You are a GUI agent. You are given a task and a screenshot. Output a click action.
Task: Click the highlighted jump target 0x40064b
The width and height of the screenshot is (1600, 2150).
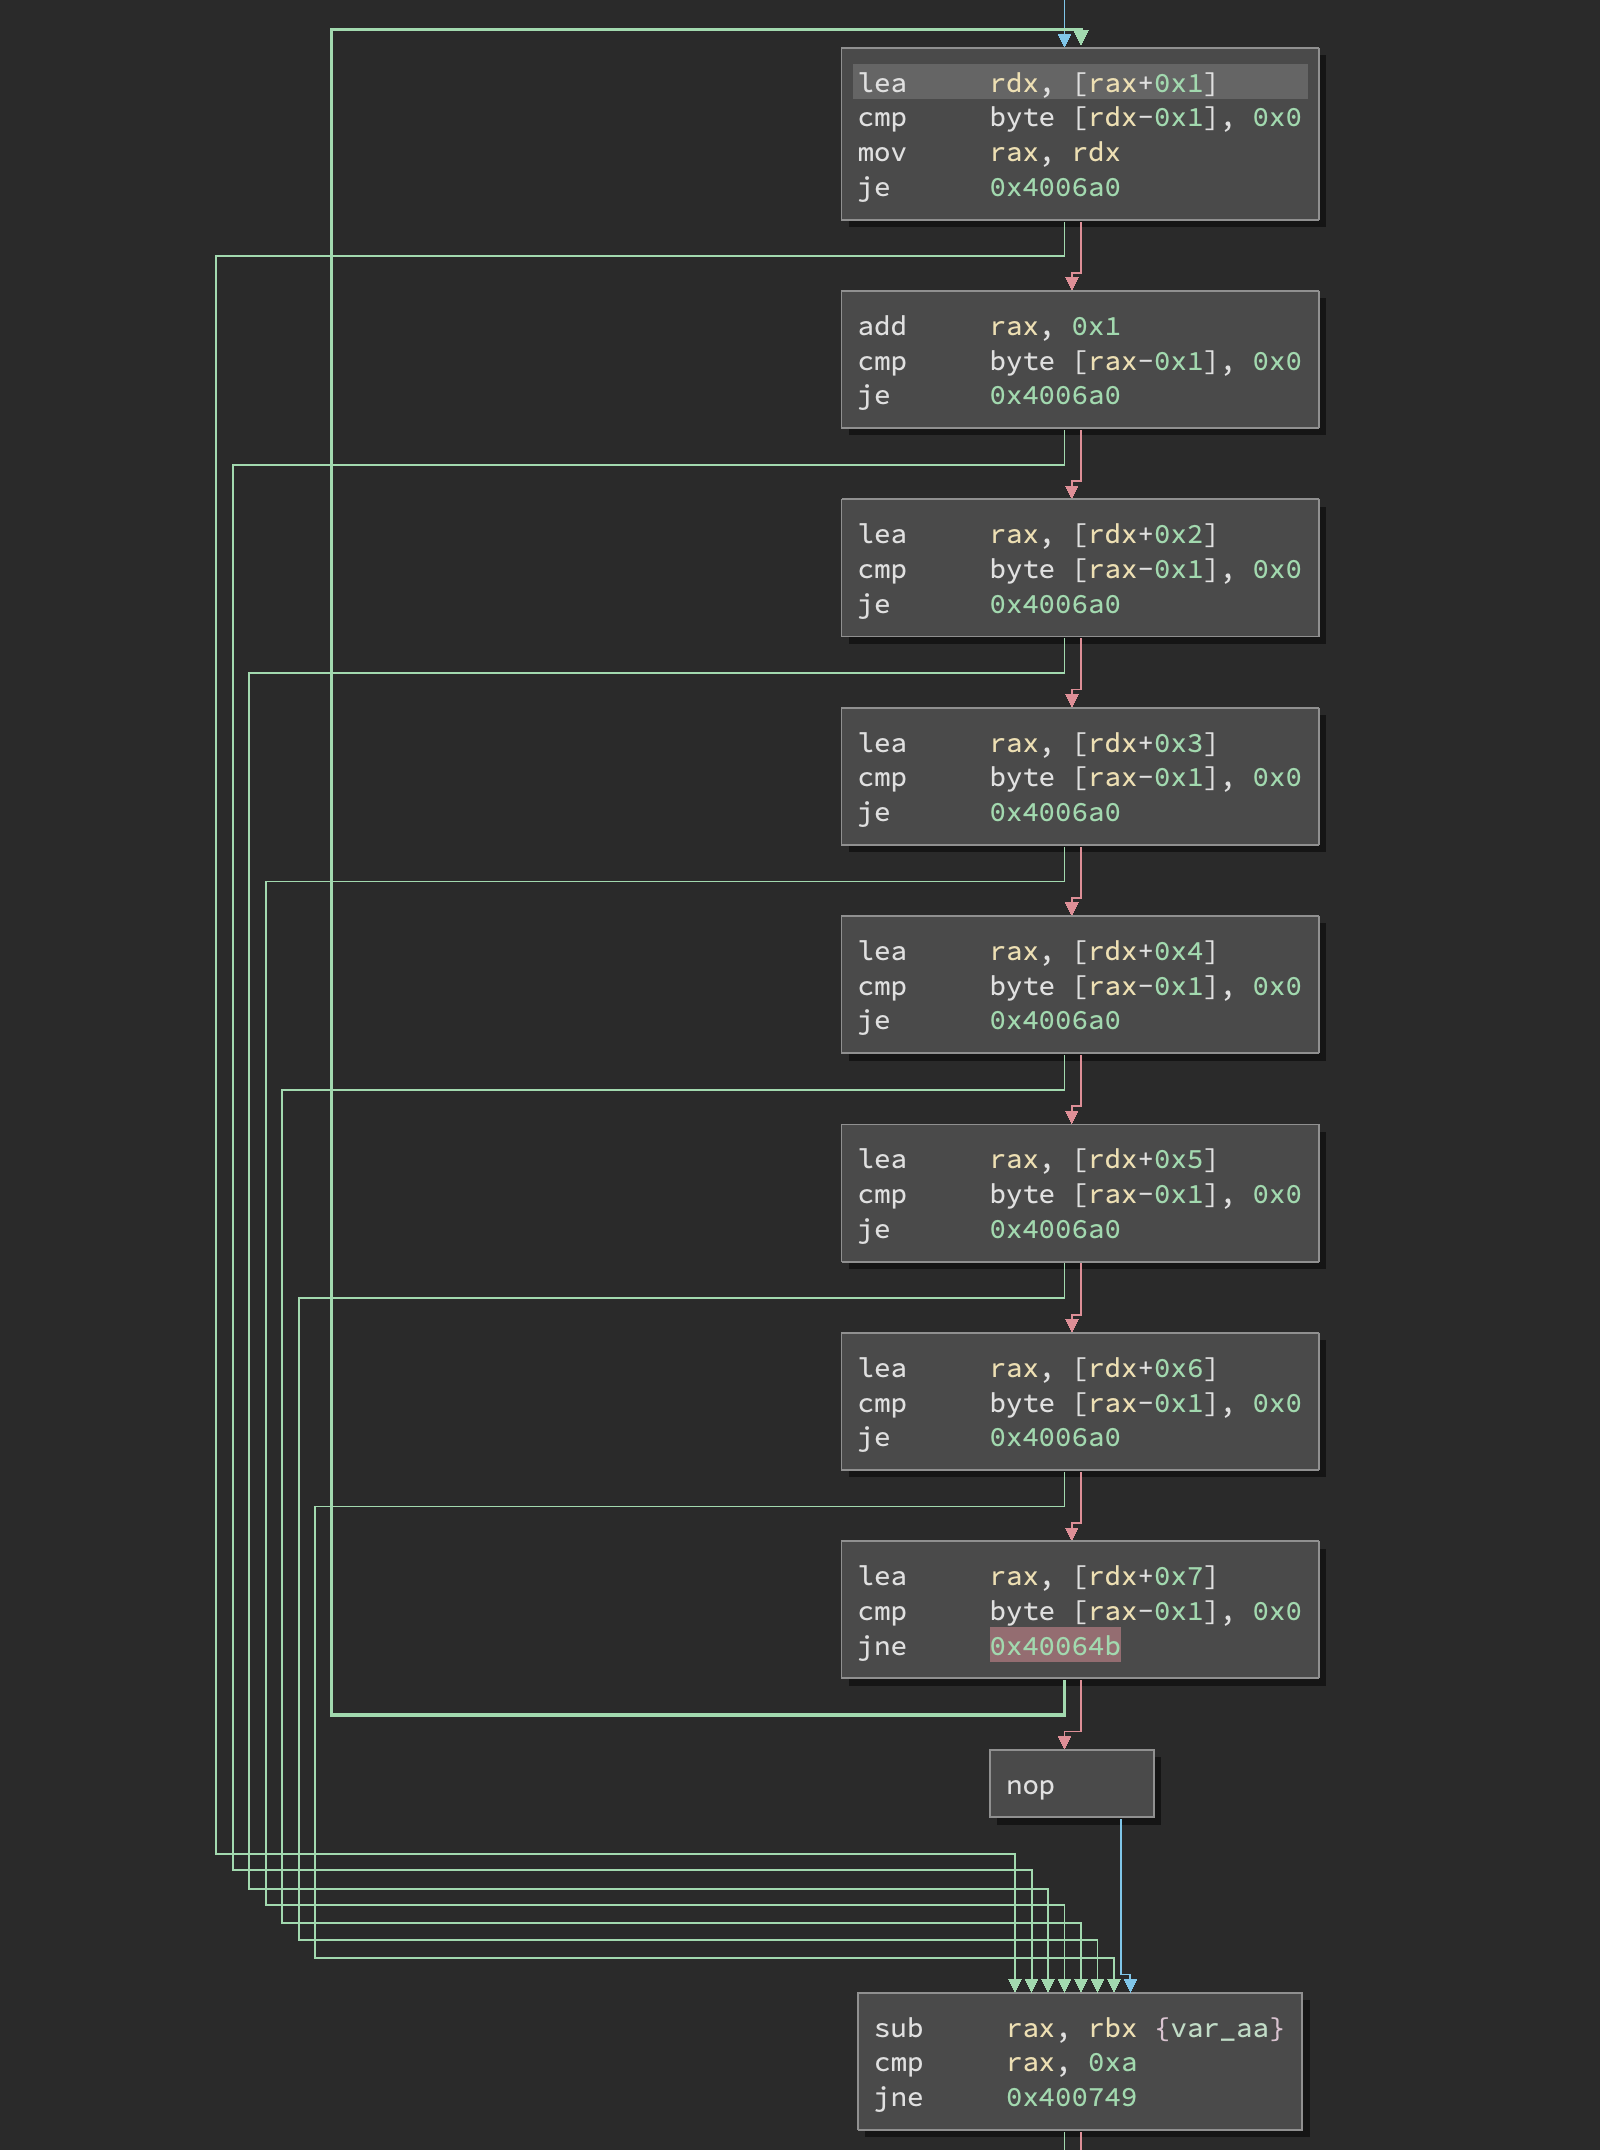click(1054, 1646)
